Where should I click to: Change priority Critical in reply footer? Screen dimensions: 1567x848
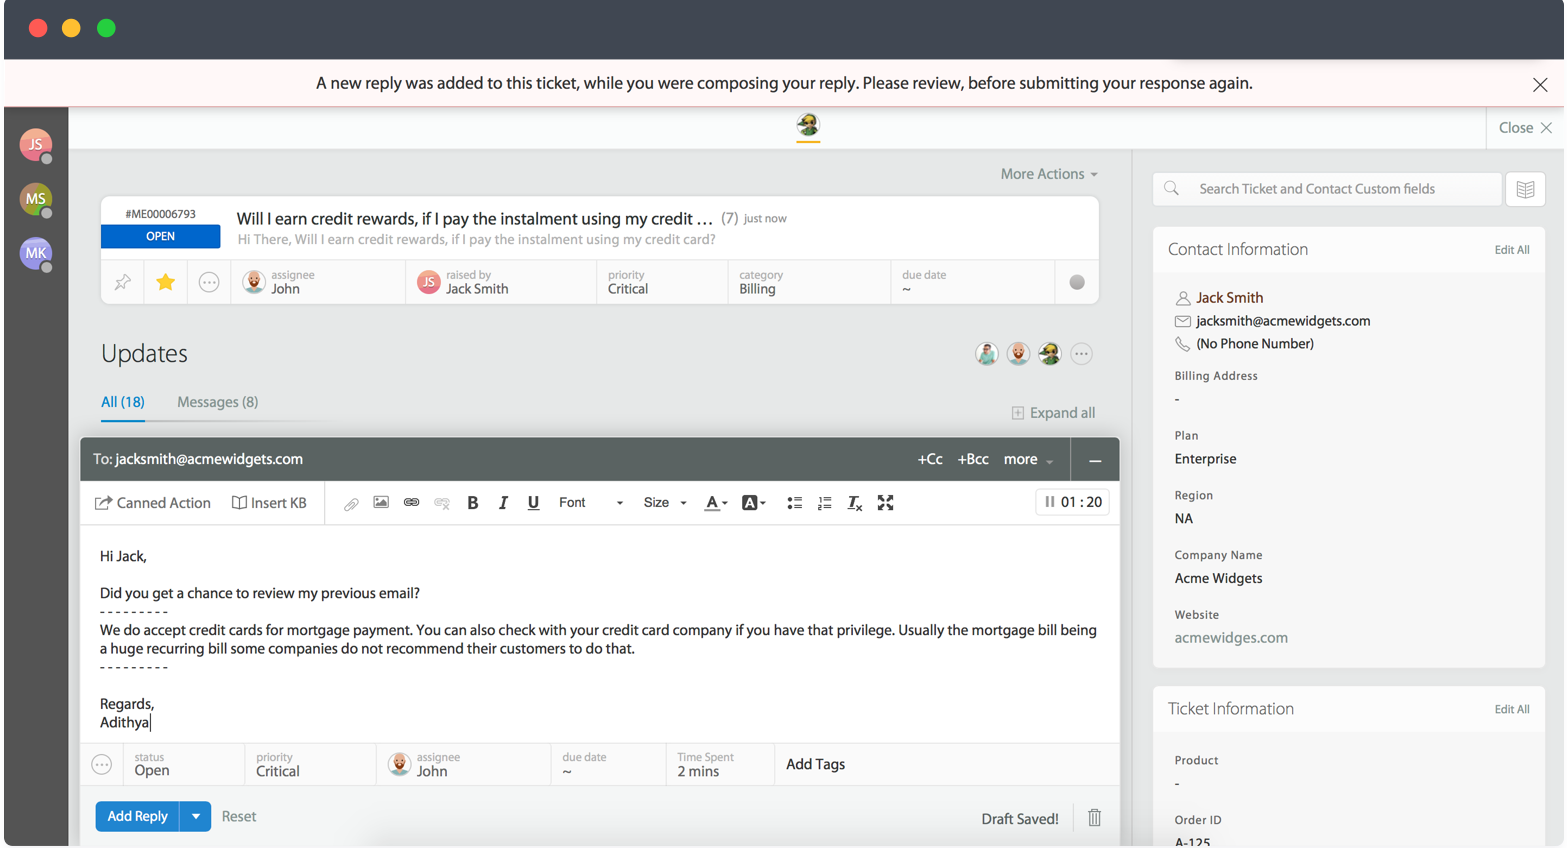[x=310, y=764]
